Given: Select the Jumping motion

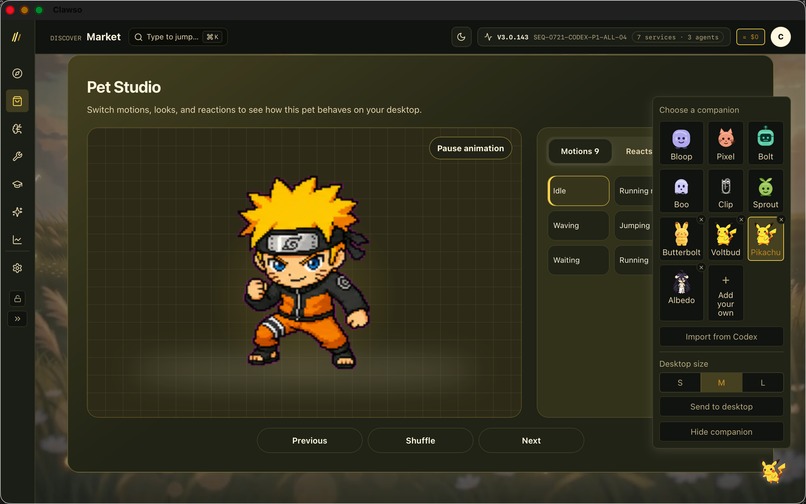Looking at the screenshot, I should (x=634, y=225).
